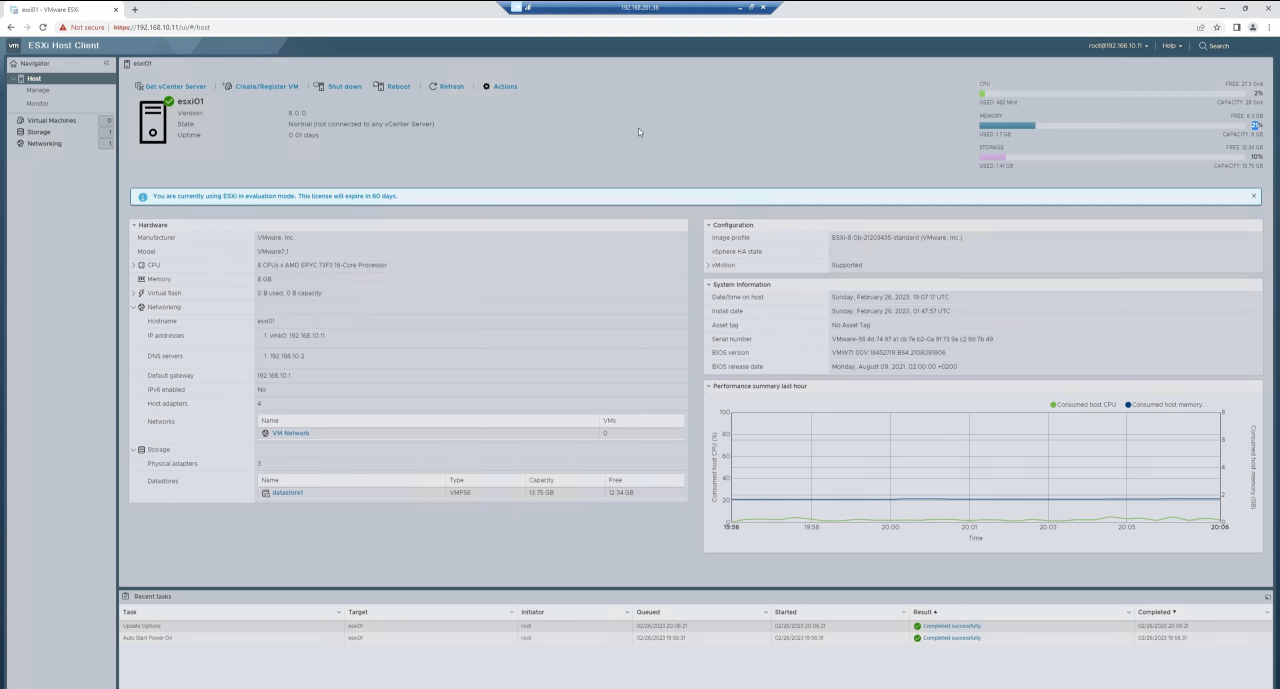Image resolution: width=1280 pixels, height=689 pixels.
Task: Dismiss the evaluation mode license banner
Action: coord(1254,196)
